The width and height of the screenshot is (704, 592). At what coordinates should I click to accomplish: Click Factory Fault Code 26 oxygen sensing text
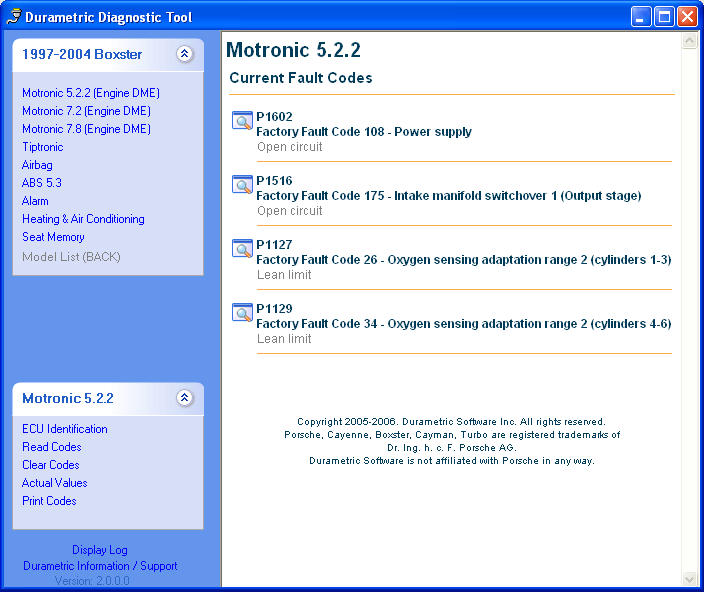pyautogui.click(x=464, y=260)
